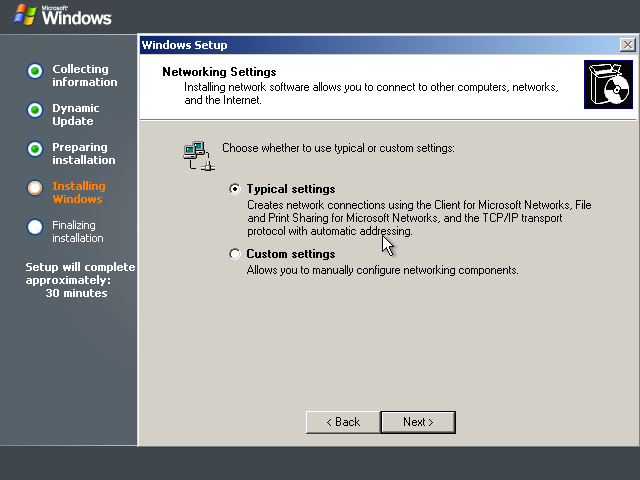Click the Preparing installation step indicator
The width and height of the screenshot is (640, 480).
35,149
